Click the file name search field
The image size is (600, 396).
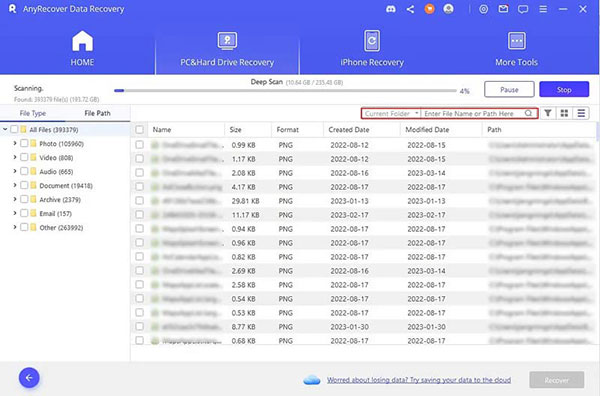pos(474,113)
